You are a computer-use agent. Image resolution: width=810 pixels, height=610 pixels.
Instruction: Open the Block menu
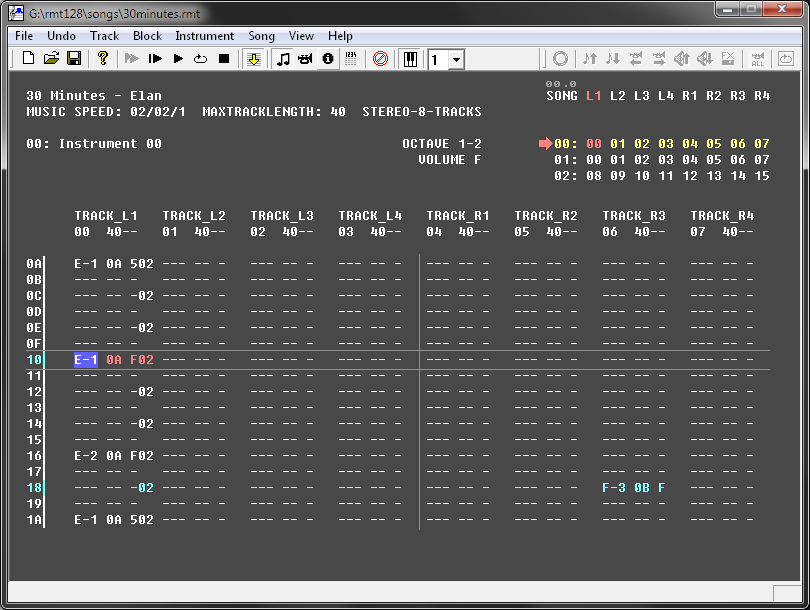(x=146, y=35)
